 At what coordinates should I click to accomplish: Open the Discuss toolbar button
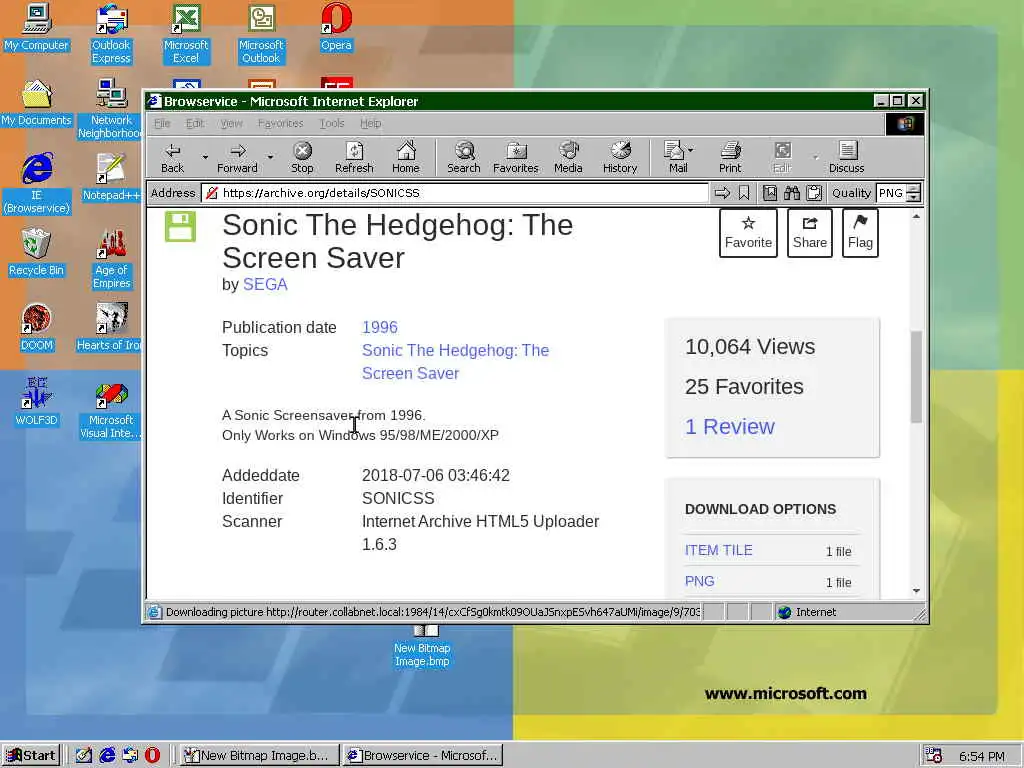click(x=847, y=158)
